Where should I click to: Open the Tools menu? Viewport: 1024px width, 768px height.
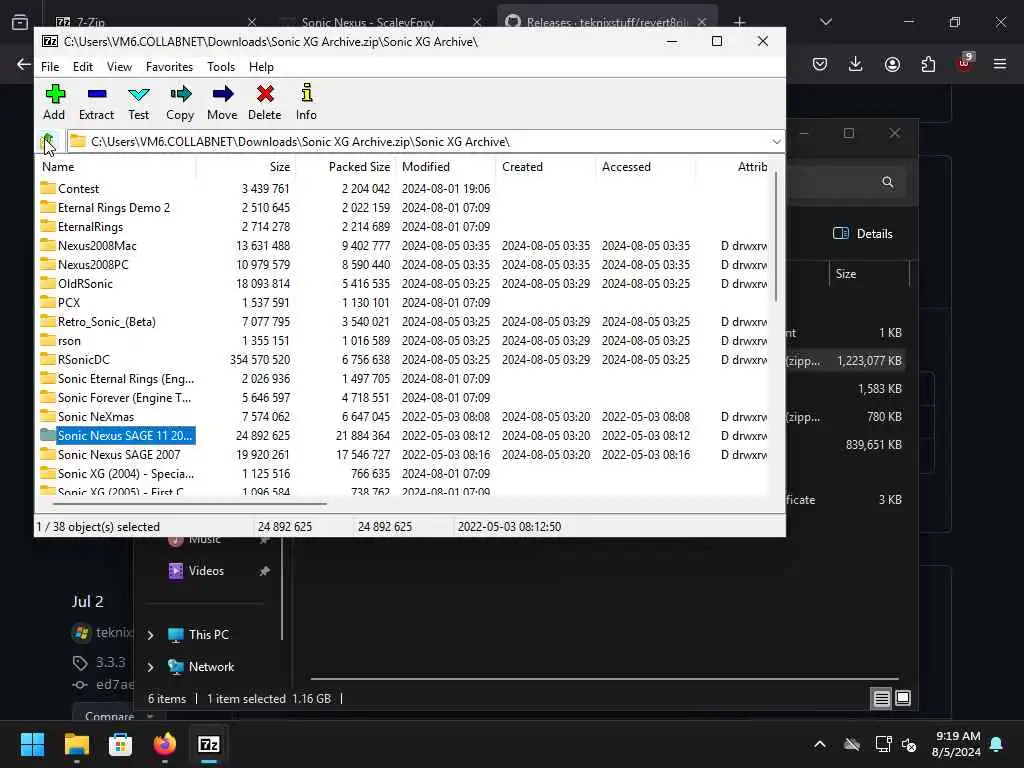(221, 67)
